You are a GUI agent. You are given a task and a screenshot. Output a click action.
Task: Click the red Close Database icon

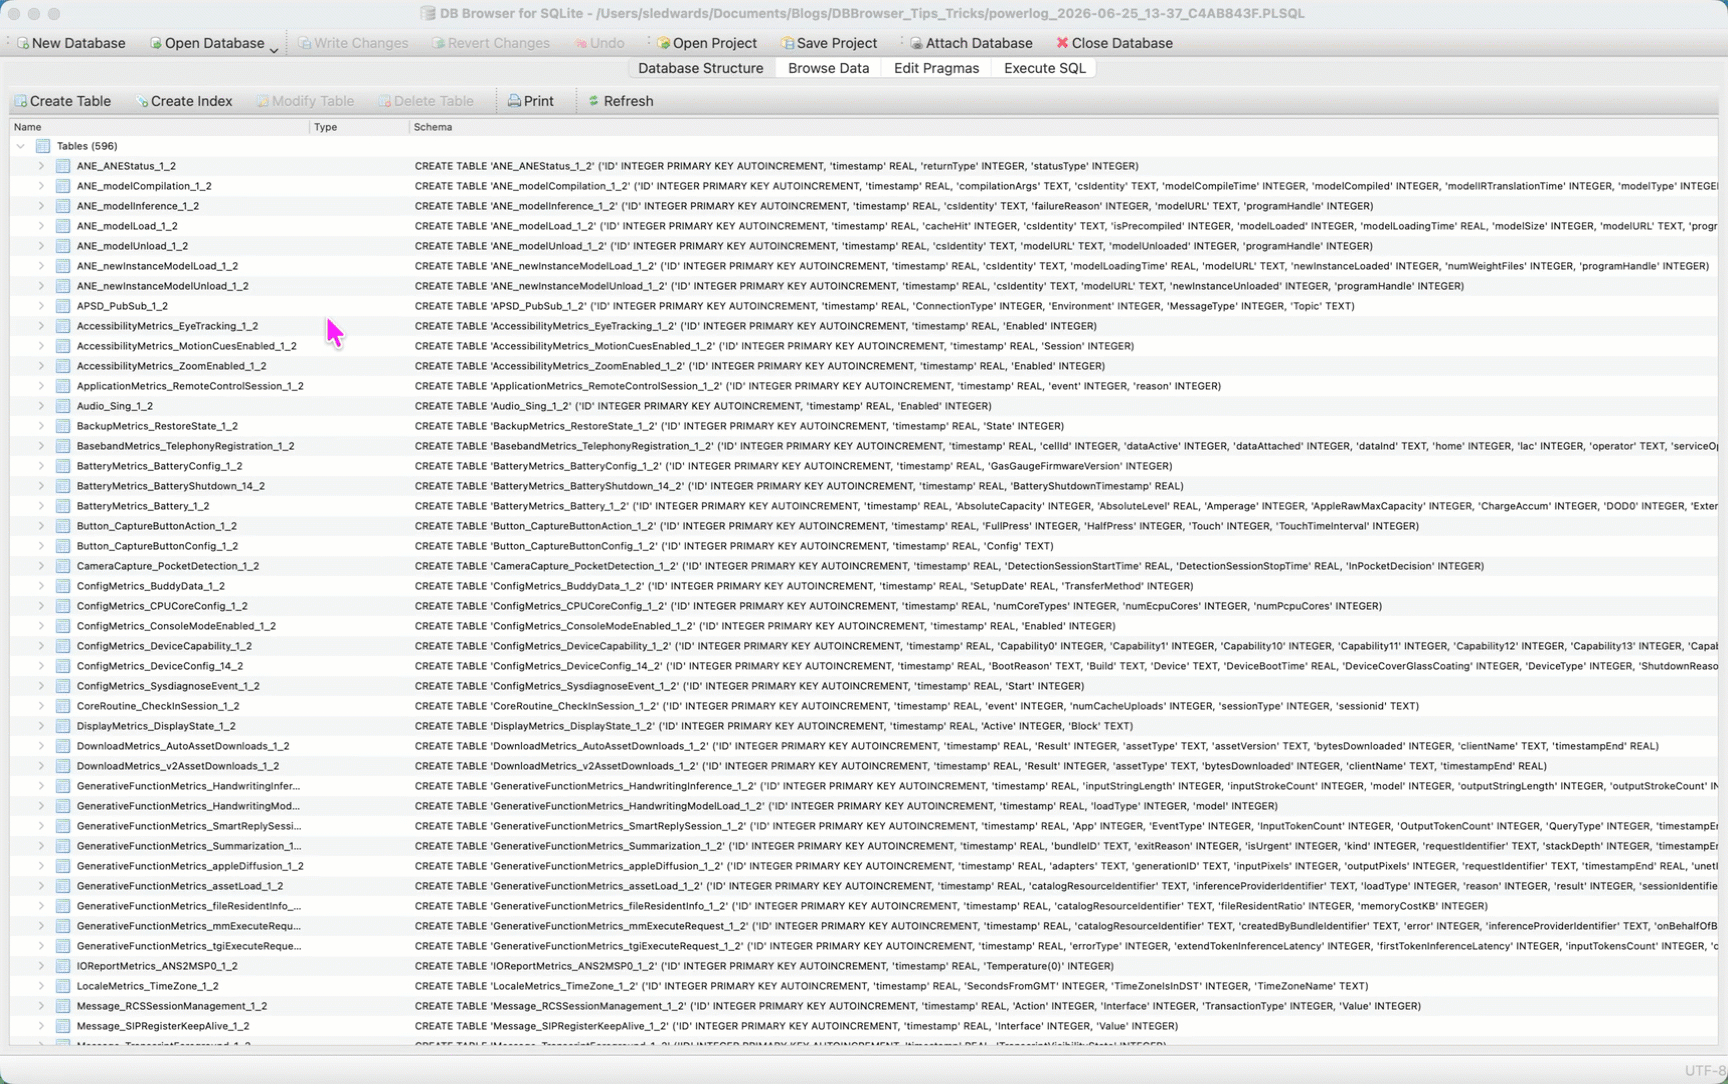[x=1062, y=43]
